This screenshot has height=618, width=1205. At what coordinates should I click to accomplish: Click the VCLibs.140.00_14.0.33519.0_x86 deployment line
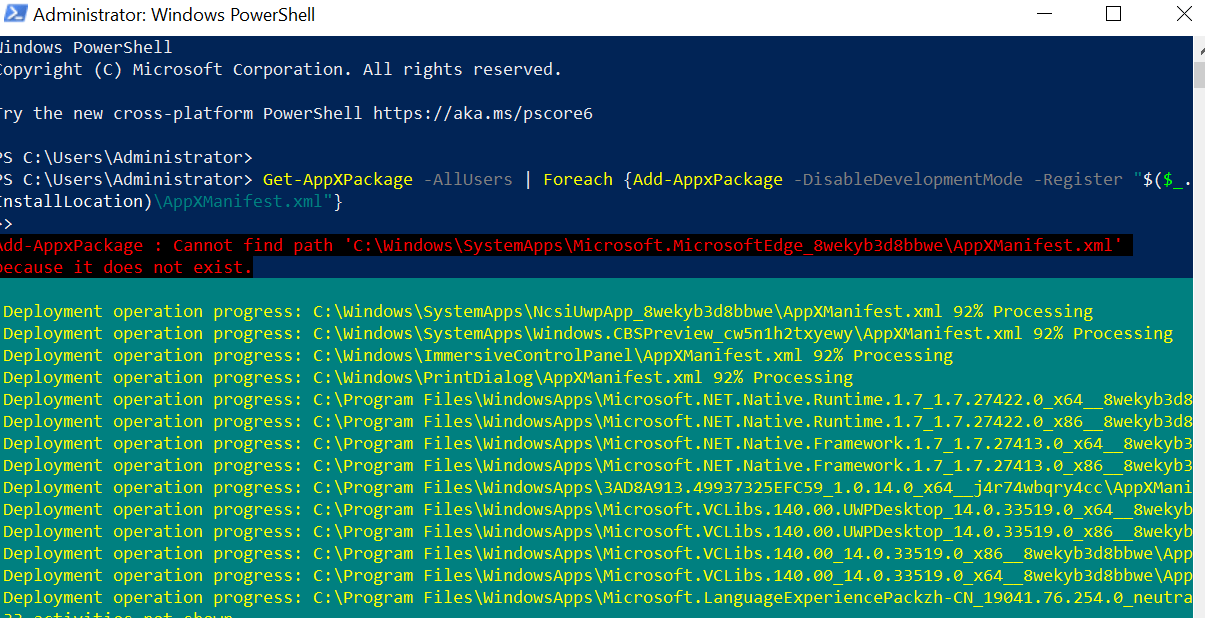[597, 553]
